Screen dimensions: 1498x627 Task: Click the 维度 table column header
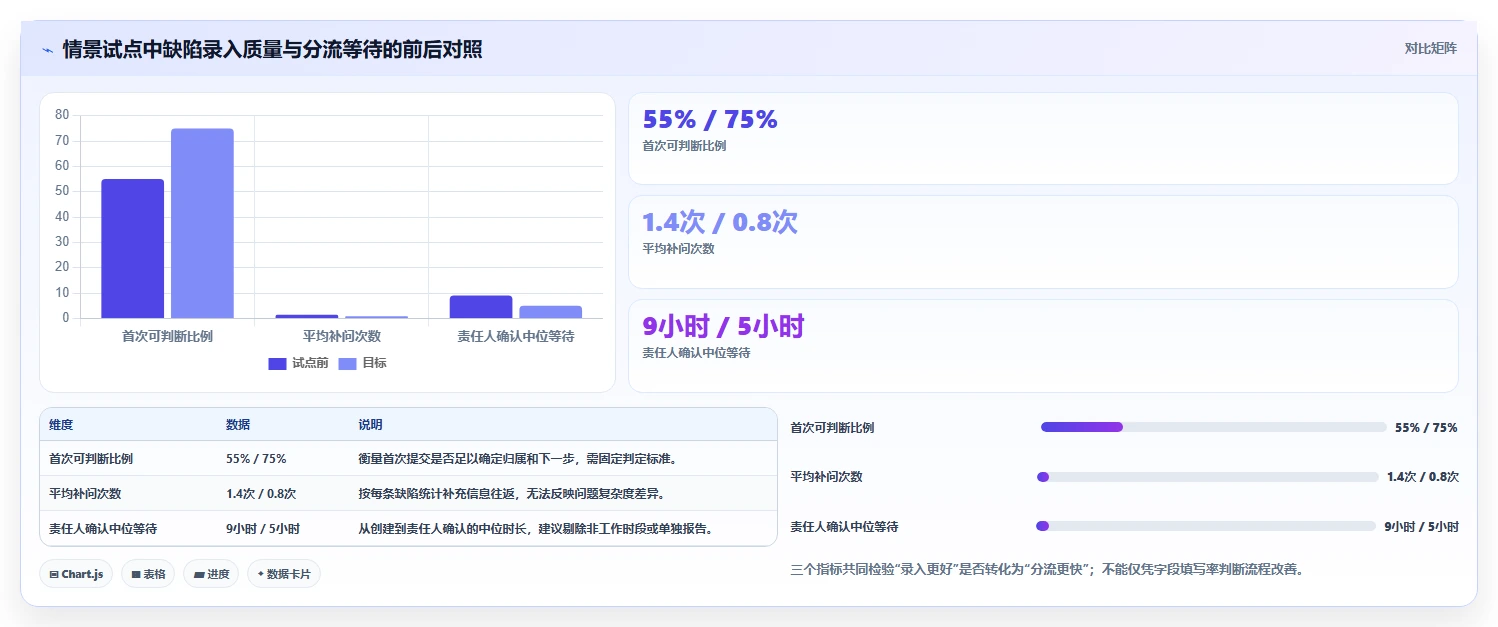pos(61,425)
